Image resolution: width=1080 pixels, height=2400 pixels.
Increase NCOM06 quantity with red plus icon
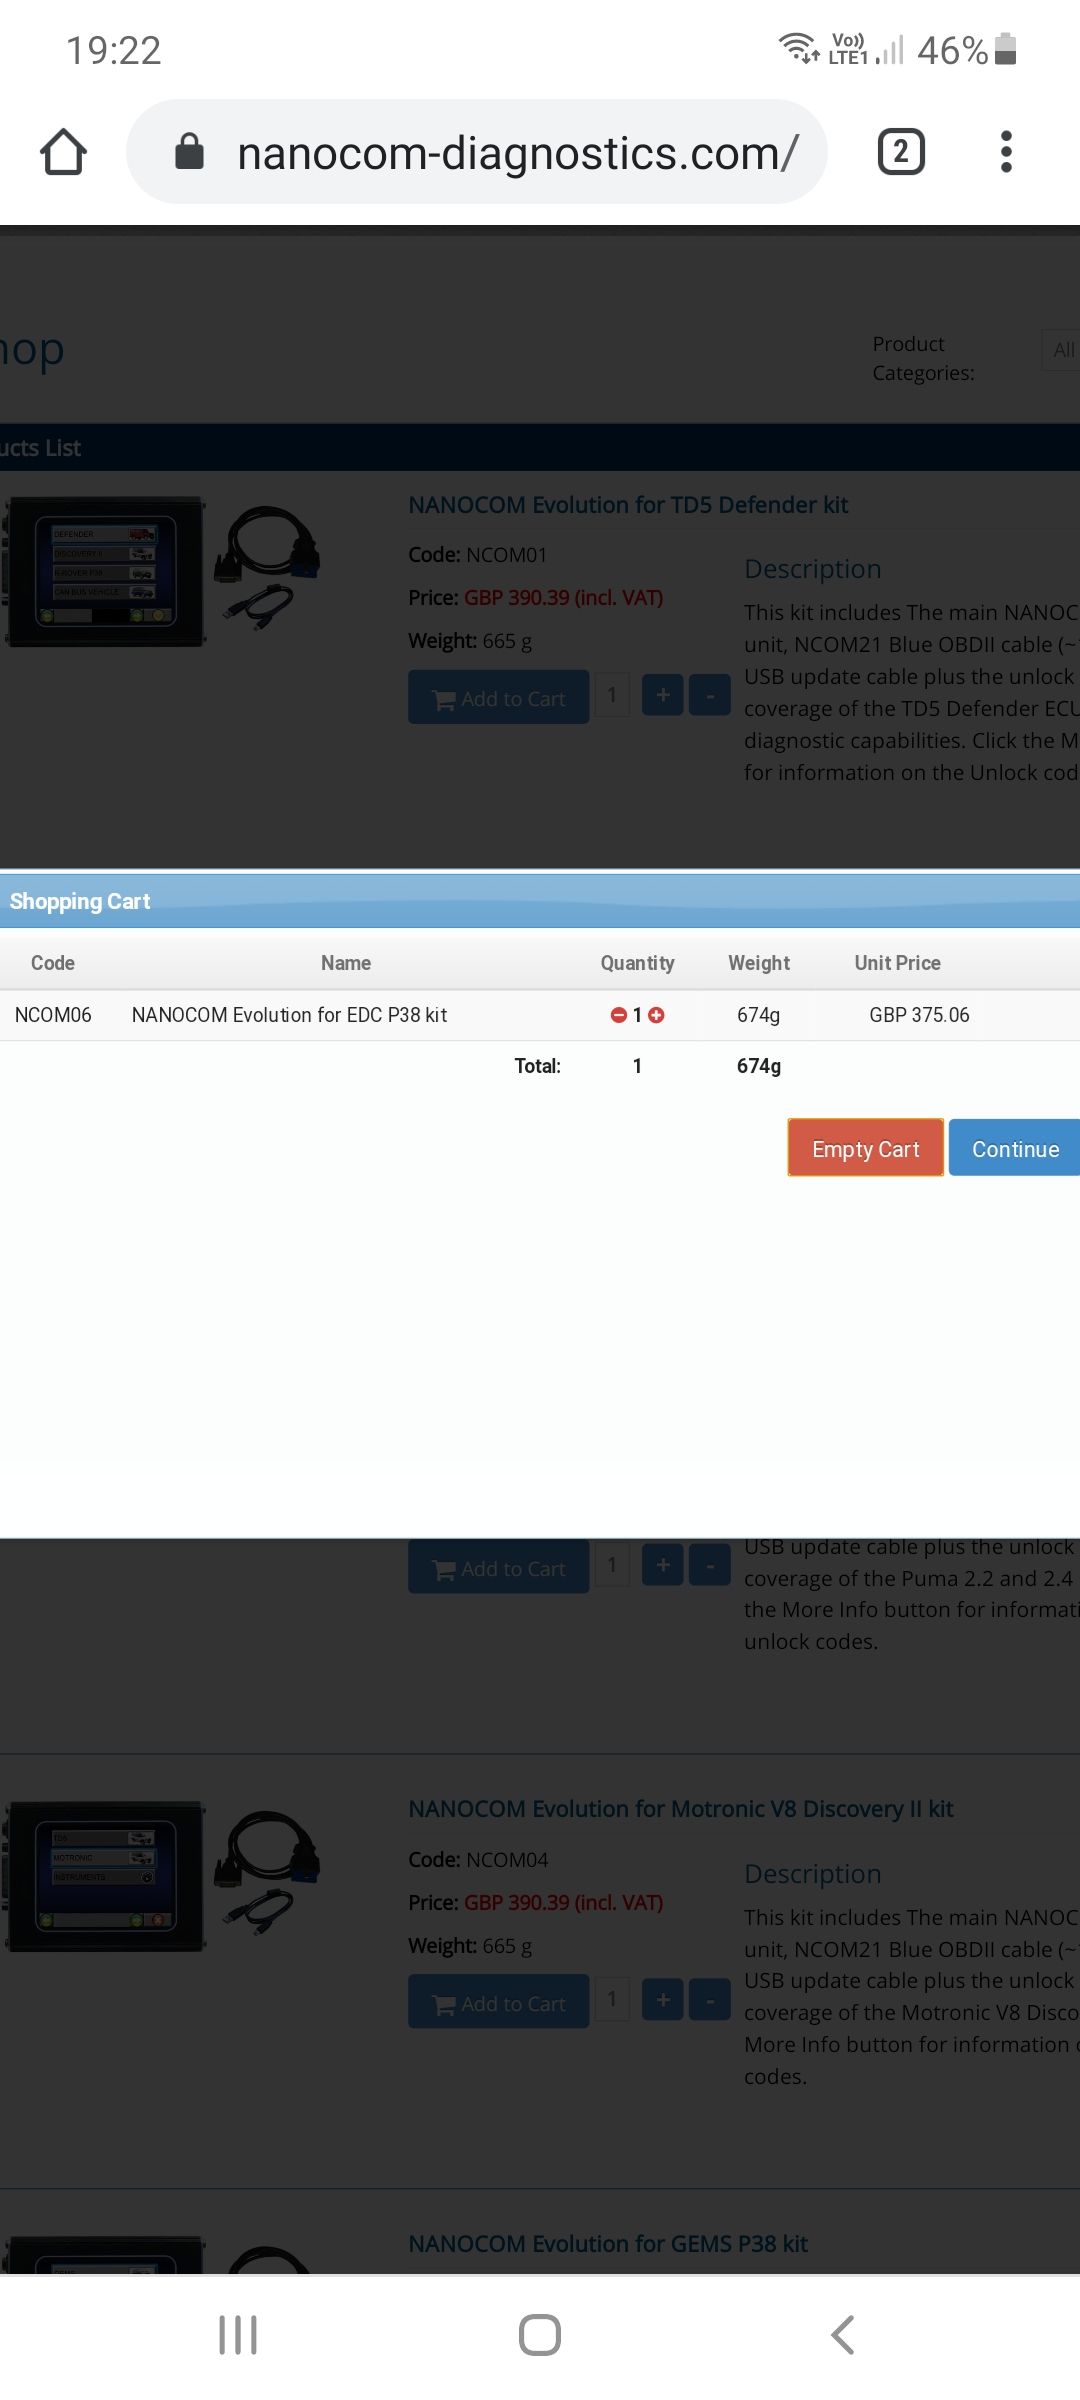656,1015
